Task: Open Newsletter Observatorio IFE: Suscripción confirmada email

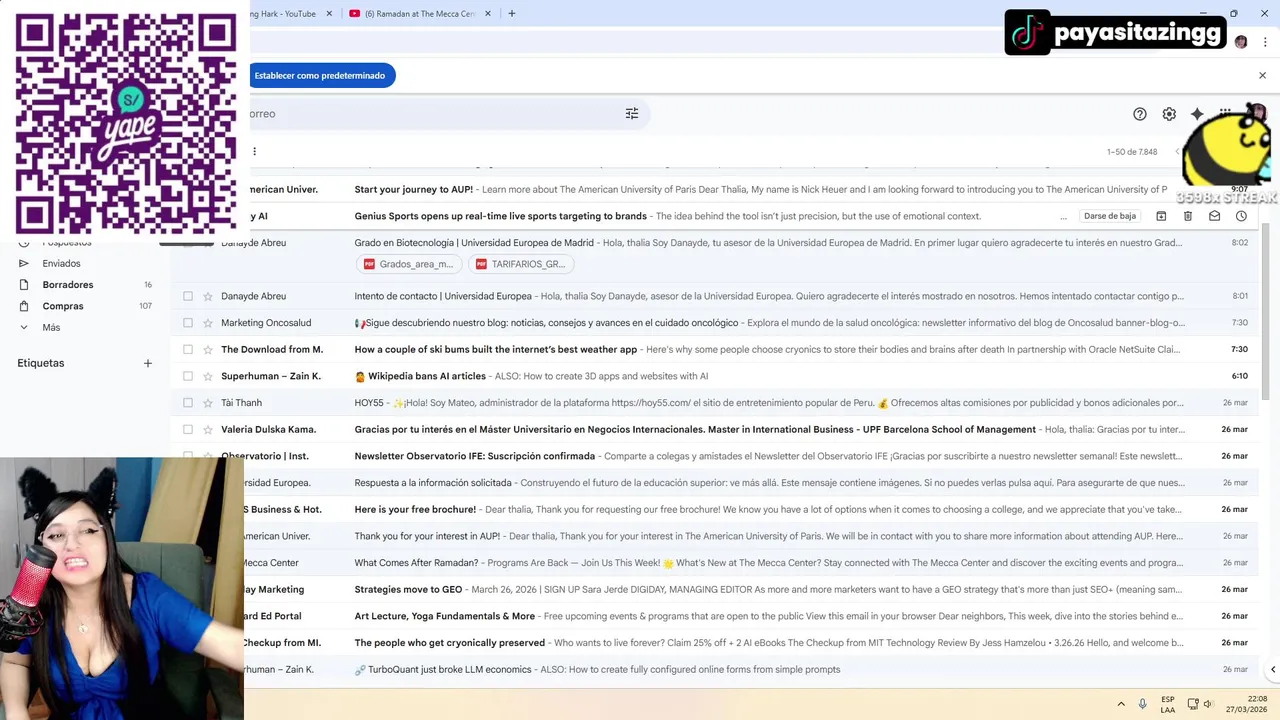Action: tap(475, 456)
